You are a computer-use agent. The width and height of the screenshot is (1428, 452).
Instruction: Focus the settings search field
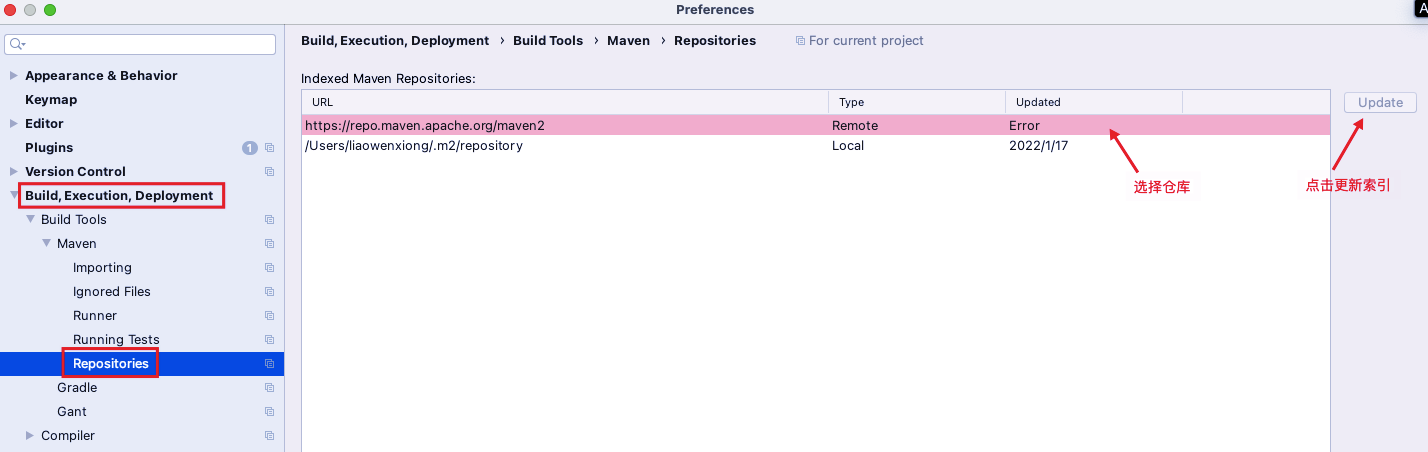141,45
